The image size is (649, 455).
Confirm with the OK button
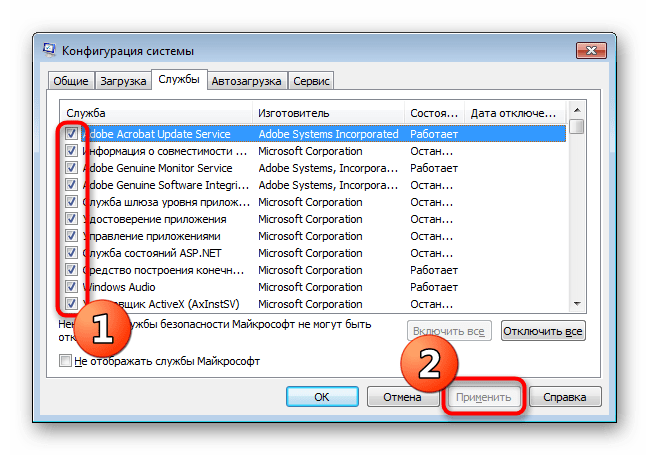pyautogui.click(x=322, y=397)
